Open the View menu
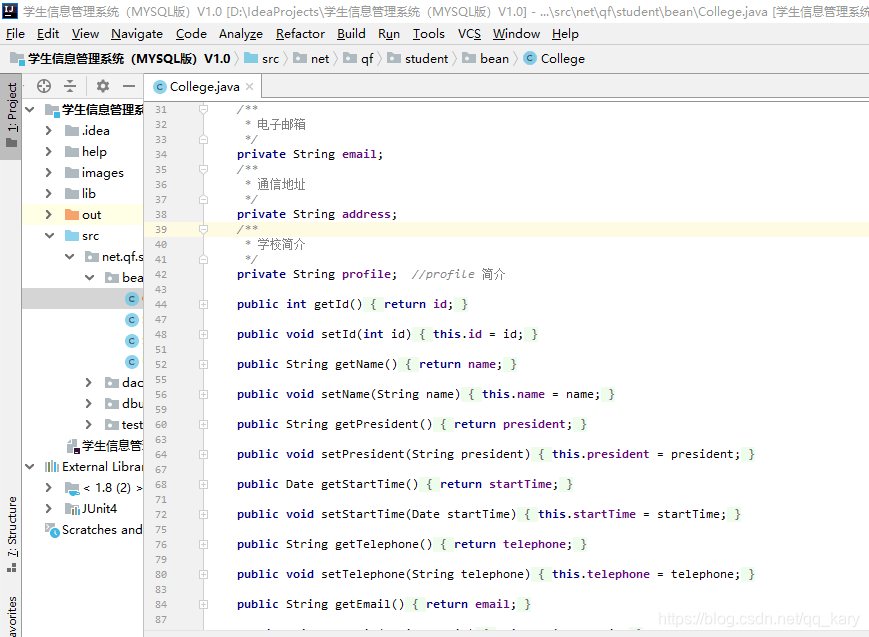 (85, 34)
